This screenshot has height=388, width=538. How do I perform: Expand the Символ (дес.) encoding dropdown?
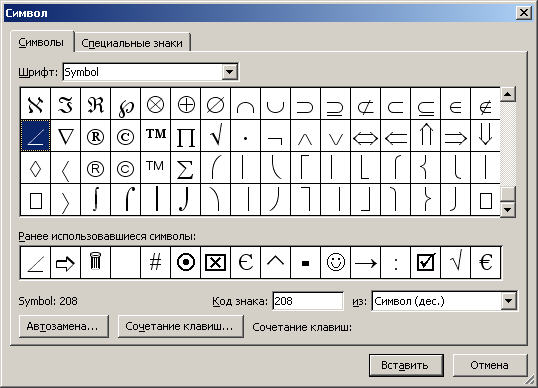pos(508,301)
